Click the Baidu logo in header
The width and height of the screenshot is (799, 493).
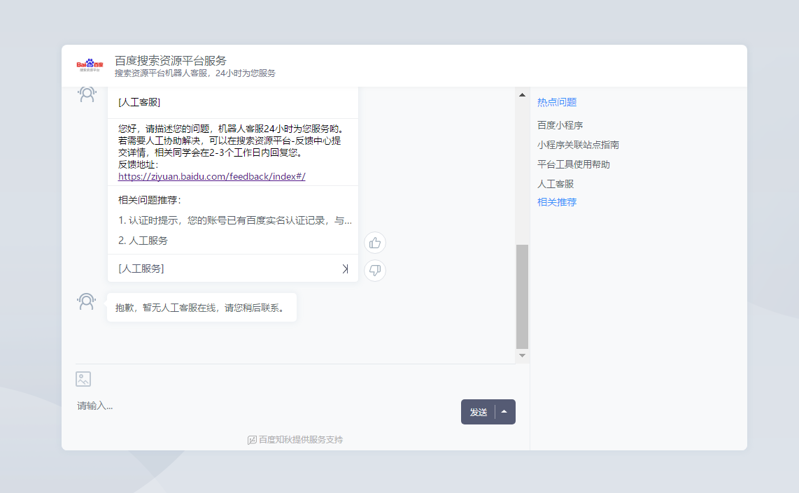(x=90, y=65)
